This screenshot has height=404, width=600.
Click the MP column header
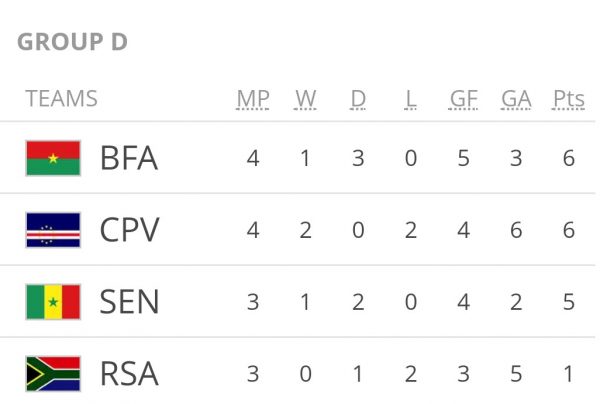pyautogui.click(x=253, y=99)
